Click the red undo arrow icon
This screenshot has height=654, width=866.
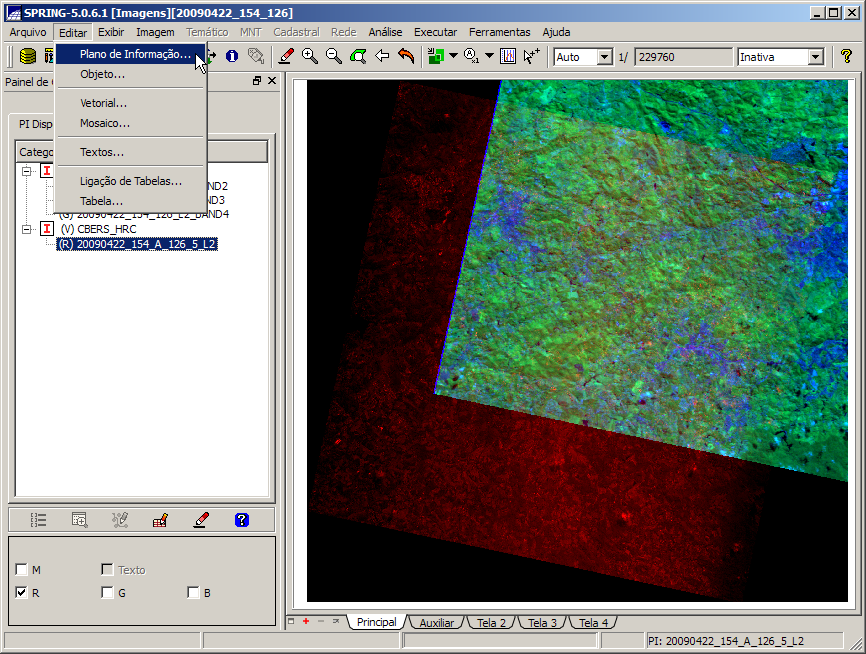pos(406,57)
